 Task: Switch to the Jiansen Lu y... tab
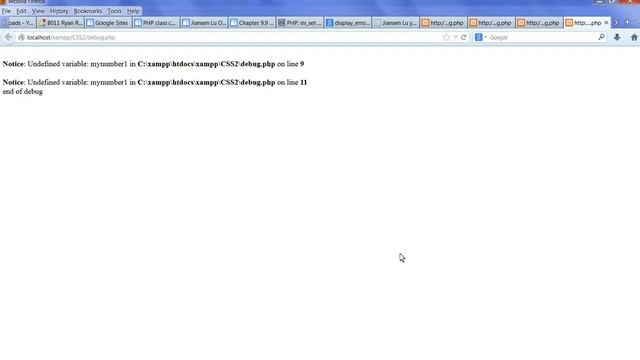point(396,23)
